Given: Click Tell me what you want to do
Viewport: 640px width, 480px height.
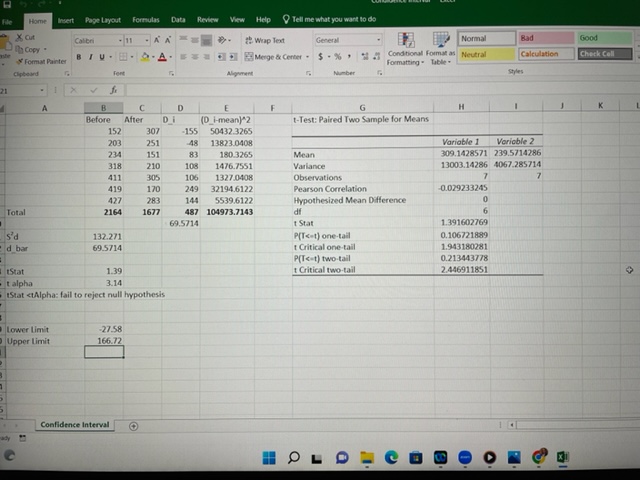Looking at the screenshot, I should [329, 19].
